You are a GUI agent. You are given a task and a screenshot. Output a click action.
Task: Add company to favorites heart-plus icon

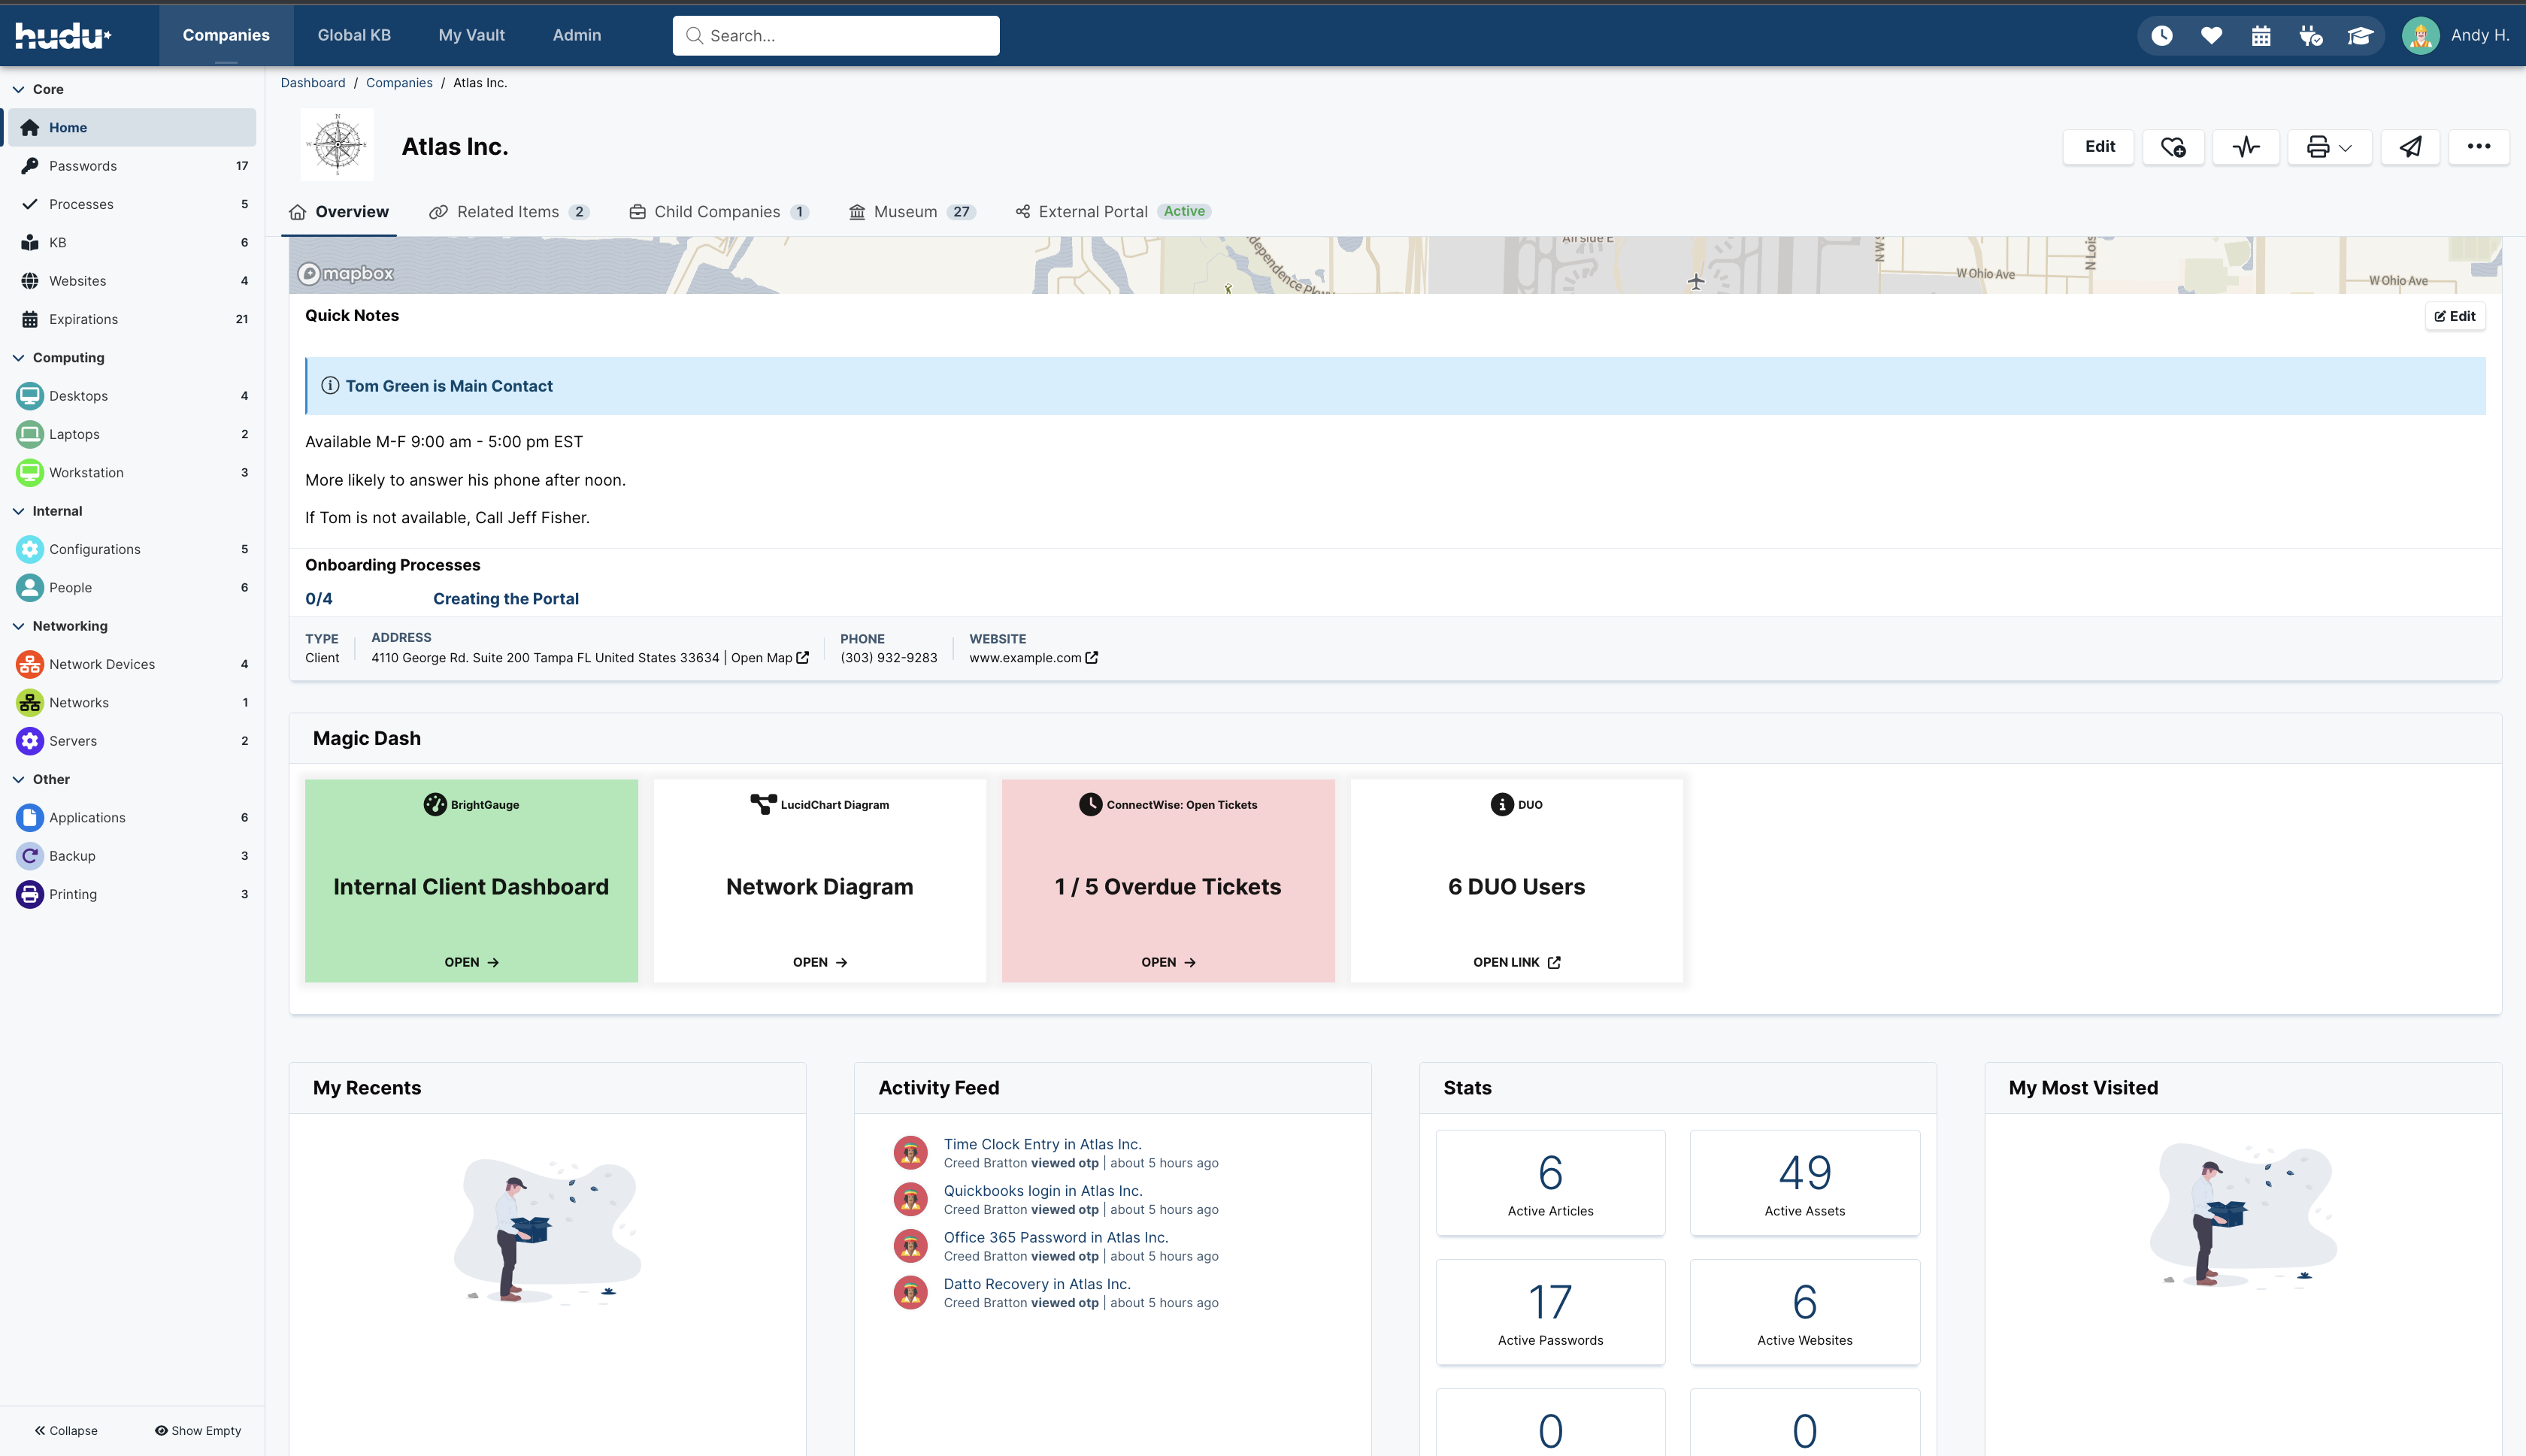point(2172,147)
